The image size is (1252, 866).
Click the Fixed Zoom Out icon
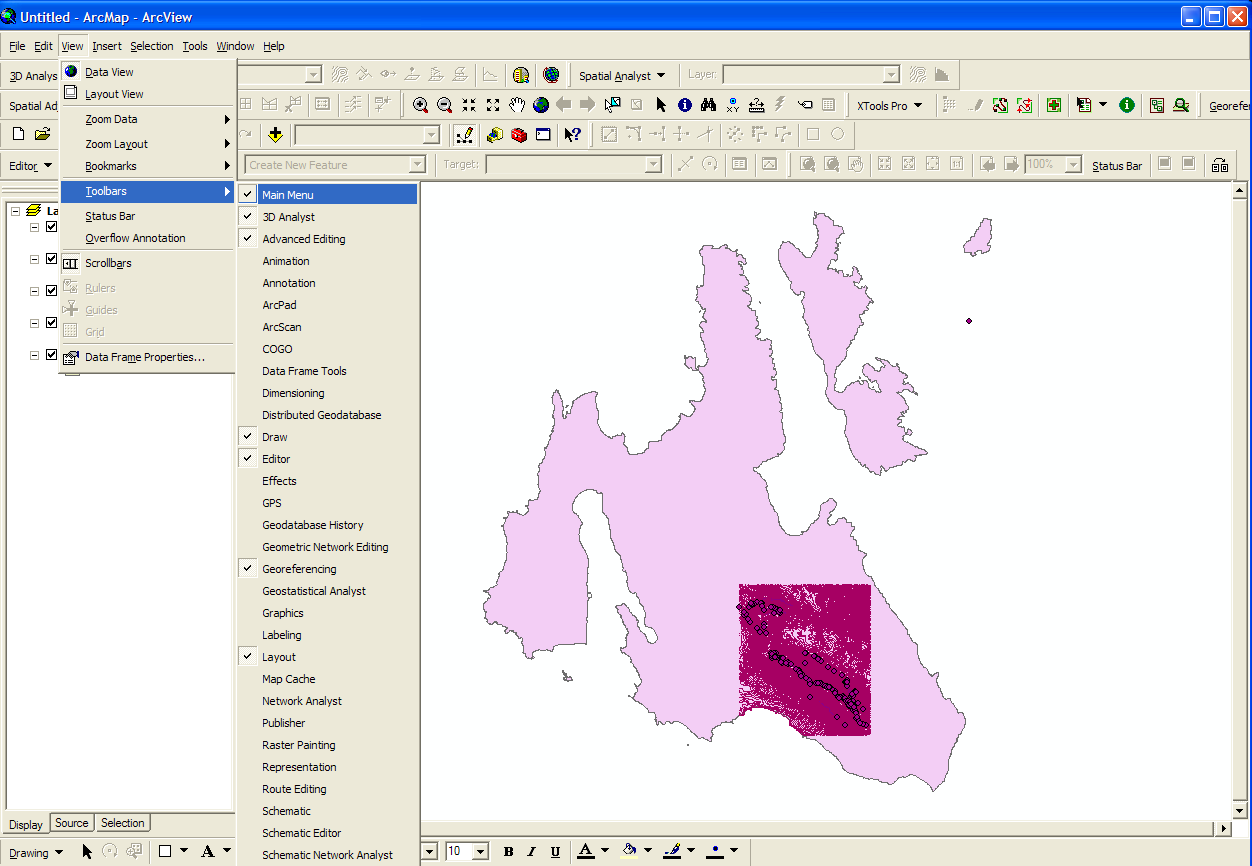(x=493, y=105)
